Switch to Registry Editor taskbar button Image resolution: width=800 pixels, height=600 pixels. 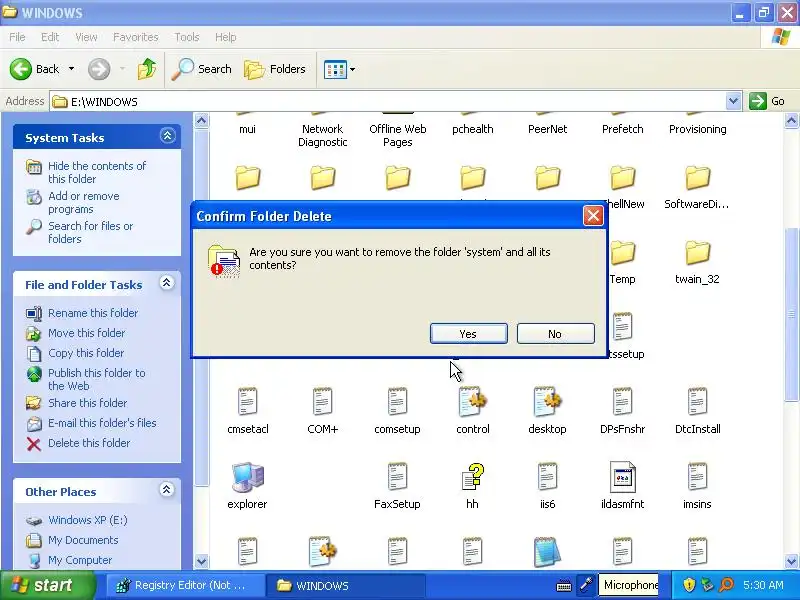pos(185,585)
